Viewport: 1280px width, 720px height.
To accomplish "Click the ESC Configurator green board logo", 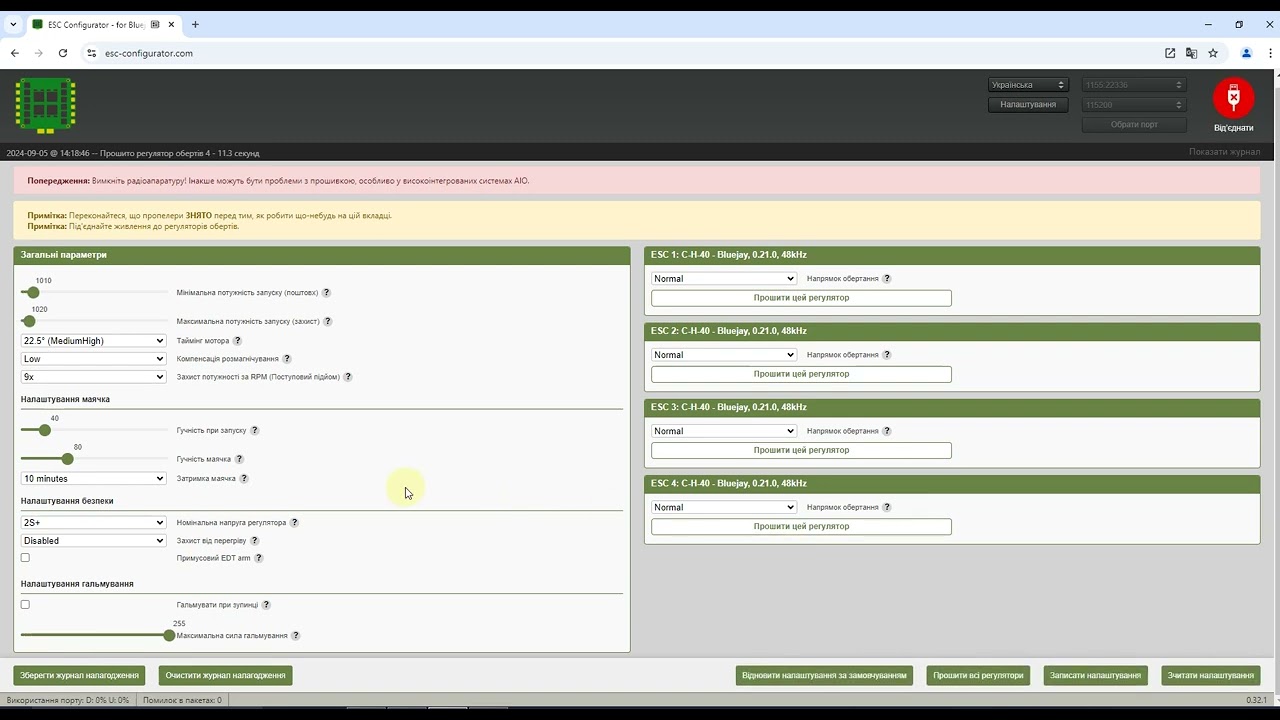I will (45, 105).
